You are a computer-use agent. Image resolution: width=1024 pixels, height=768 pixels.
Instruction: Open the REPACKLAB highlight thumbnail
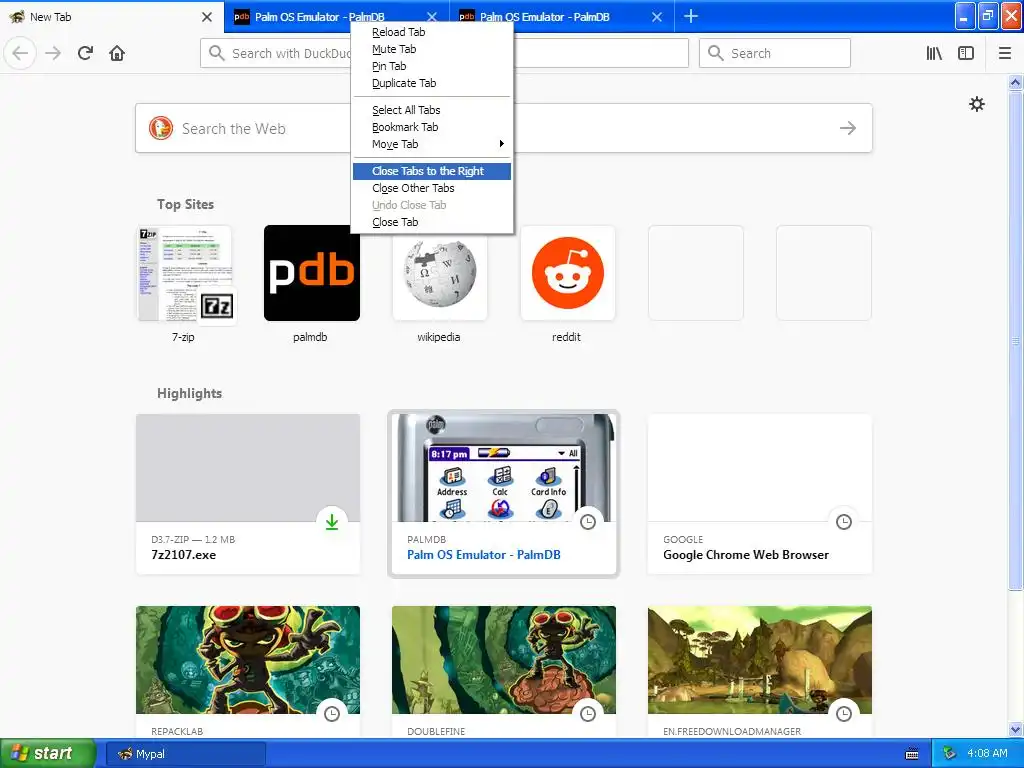248,660
